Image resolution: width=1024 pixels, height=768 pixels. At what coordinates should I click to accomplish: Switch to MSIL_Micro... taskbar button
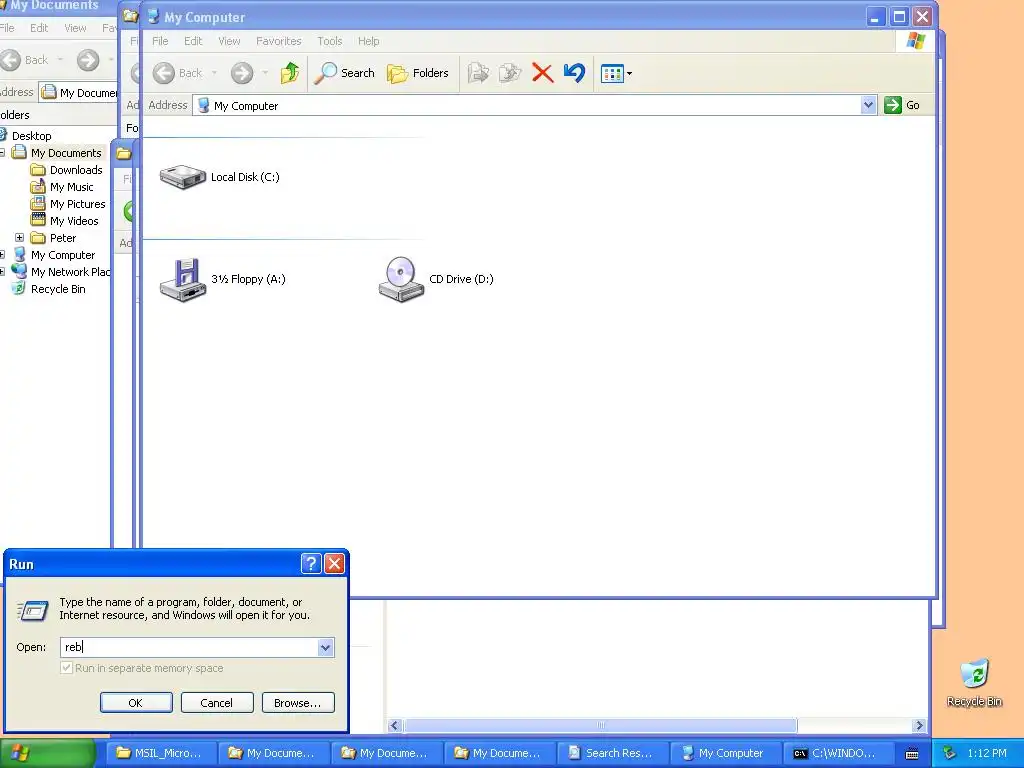pyautogui.click(x=159, y=753)
